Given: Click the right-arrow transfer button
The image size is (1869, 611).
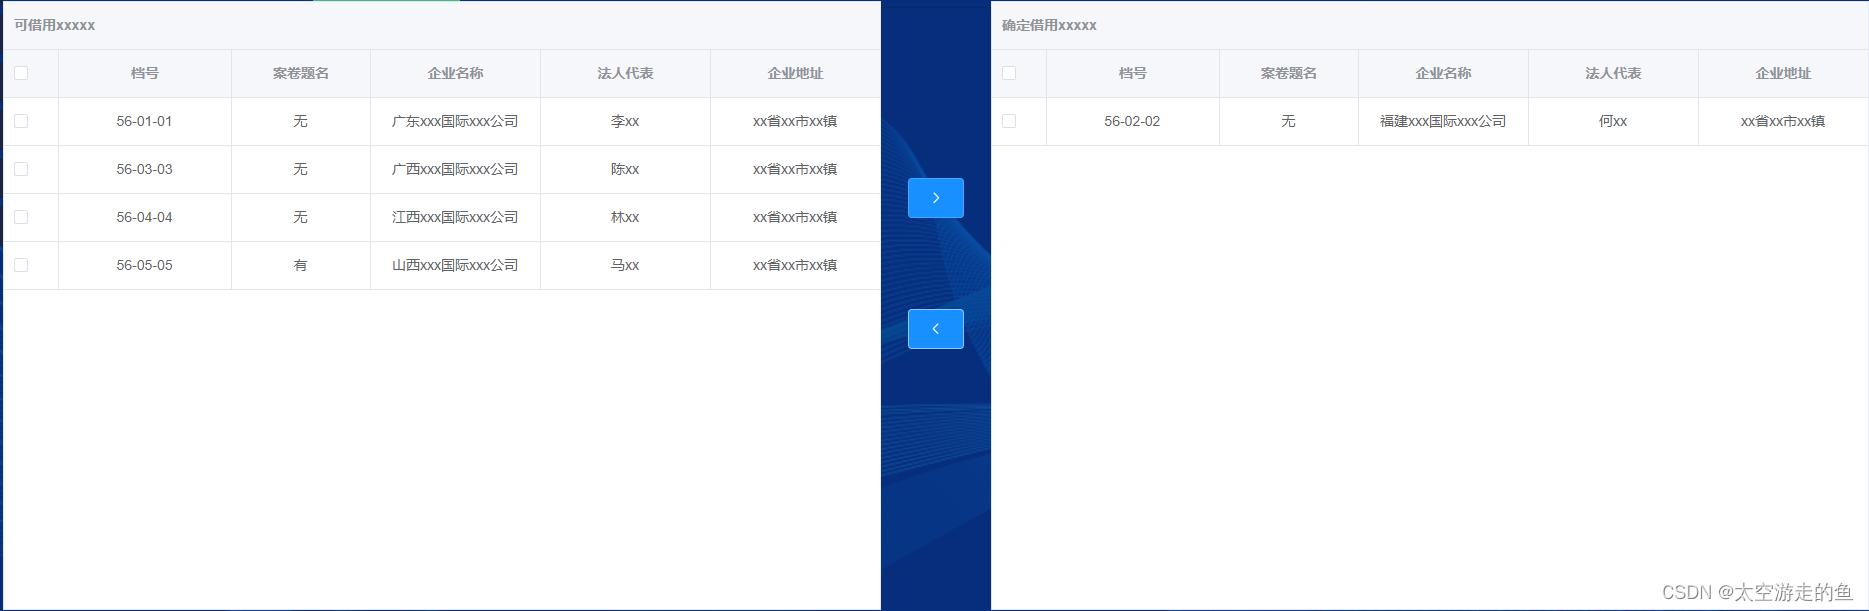Looking at the screenshot, I should click(935, 198).
